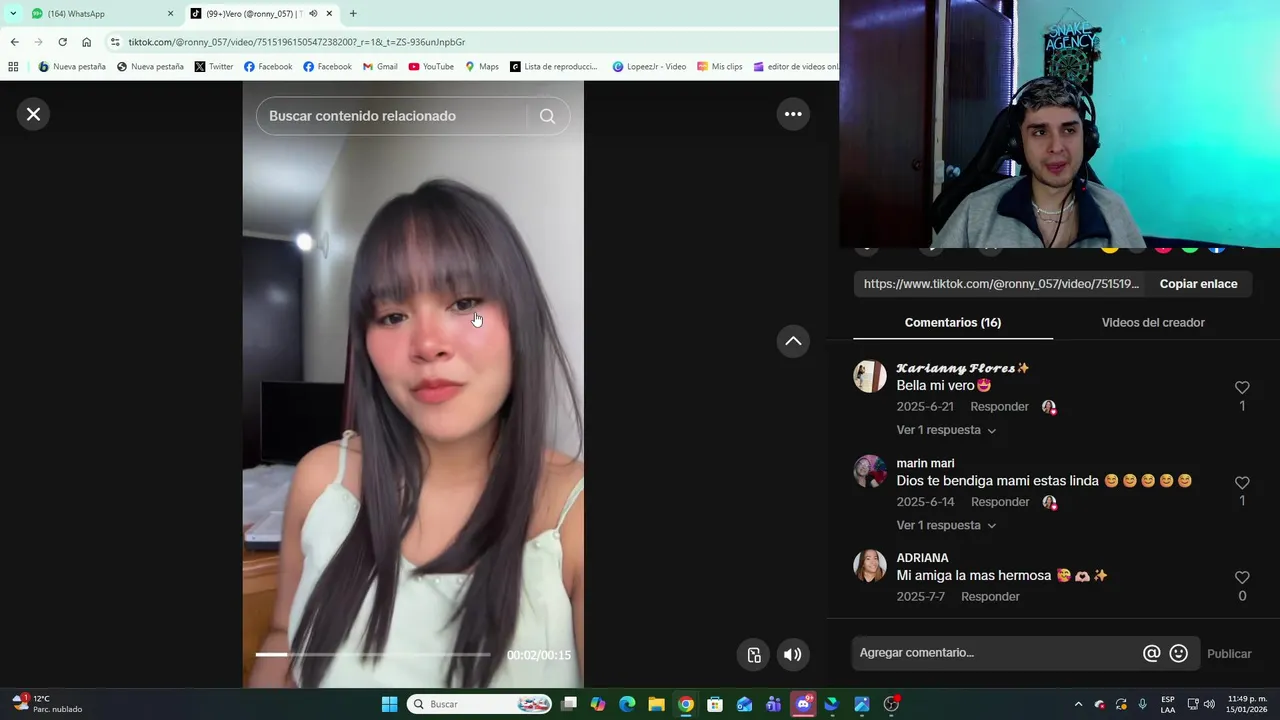View site information icon in address bar
1280x720 pixels.
tap(115, 42)
